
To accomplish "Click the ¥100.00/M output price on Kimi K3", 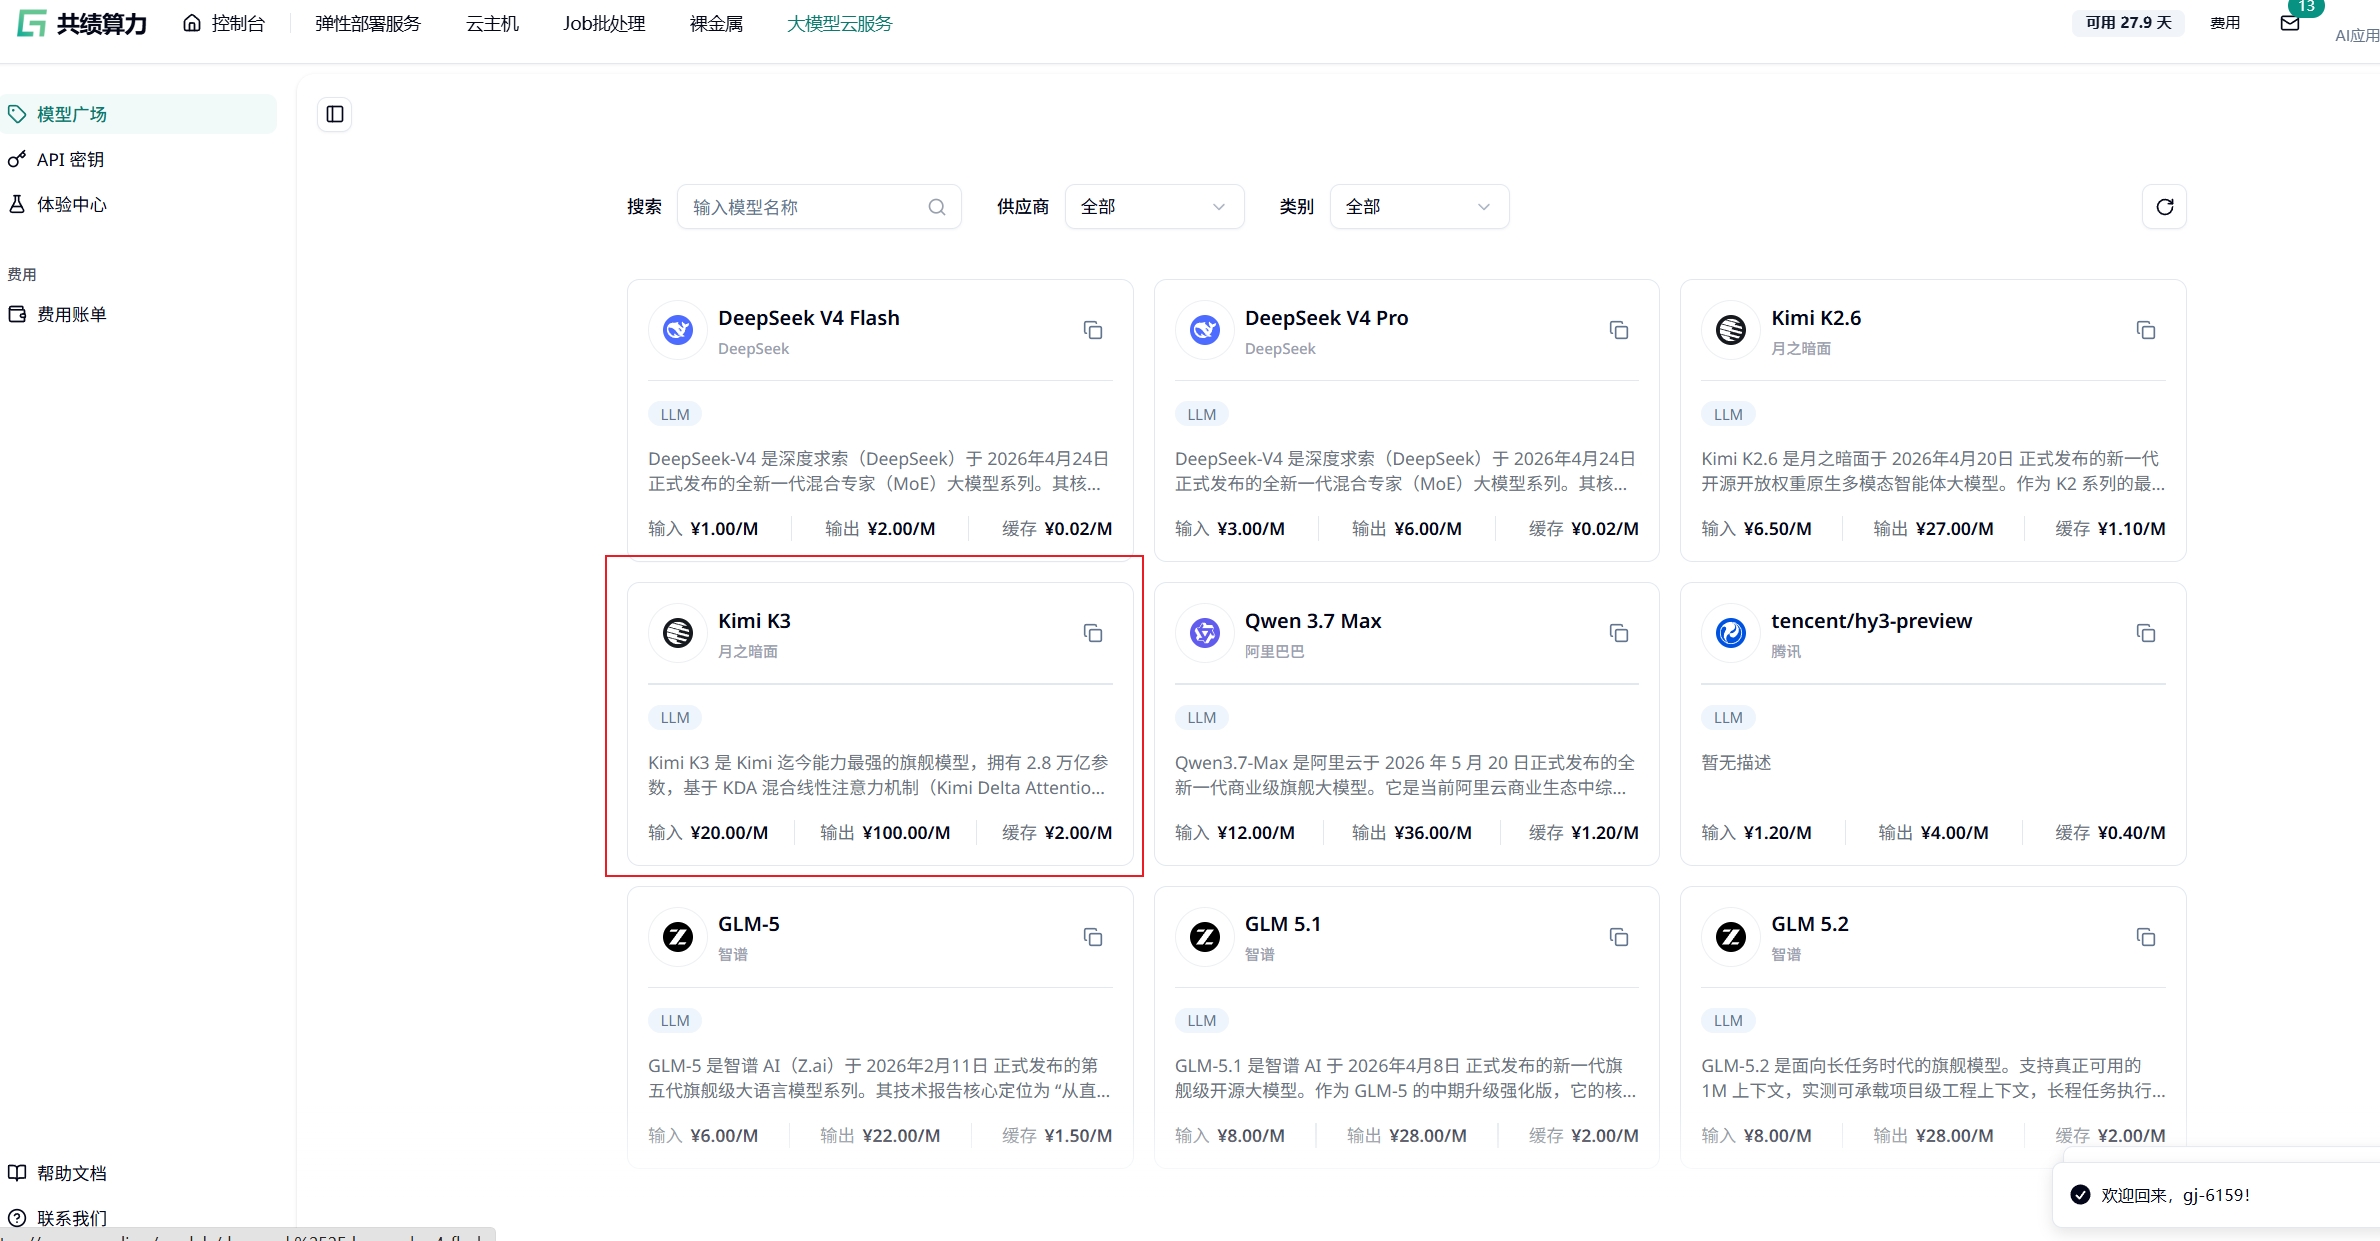I will point(906,832).
